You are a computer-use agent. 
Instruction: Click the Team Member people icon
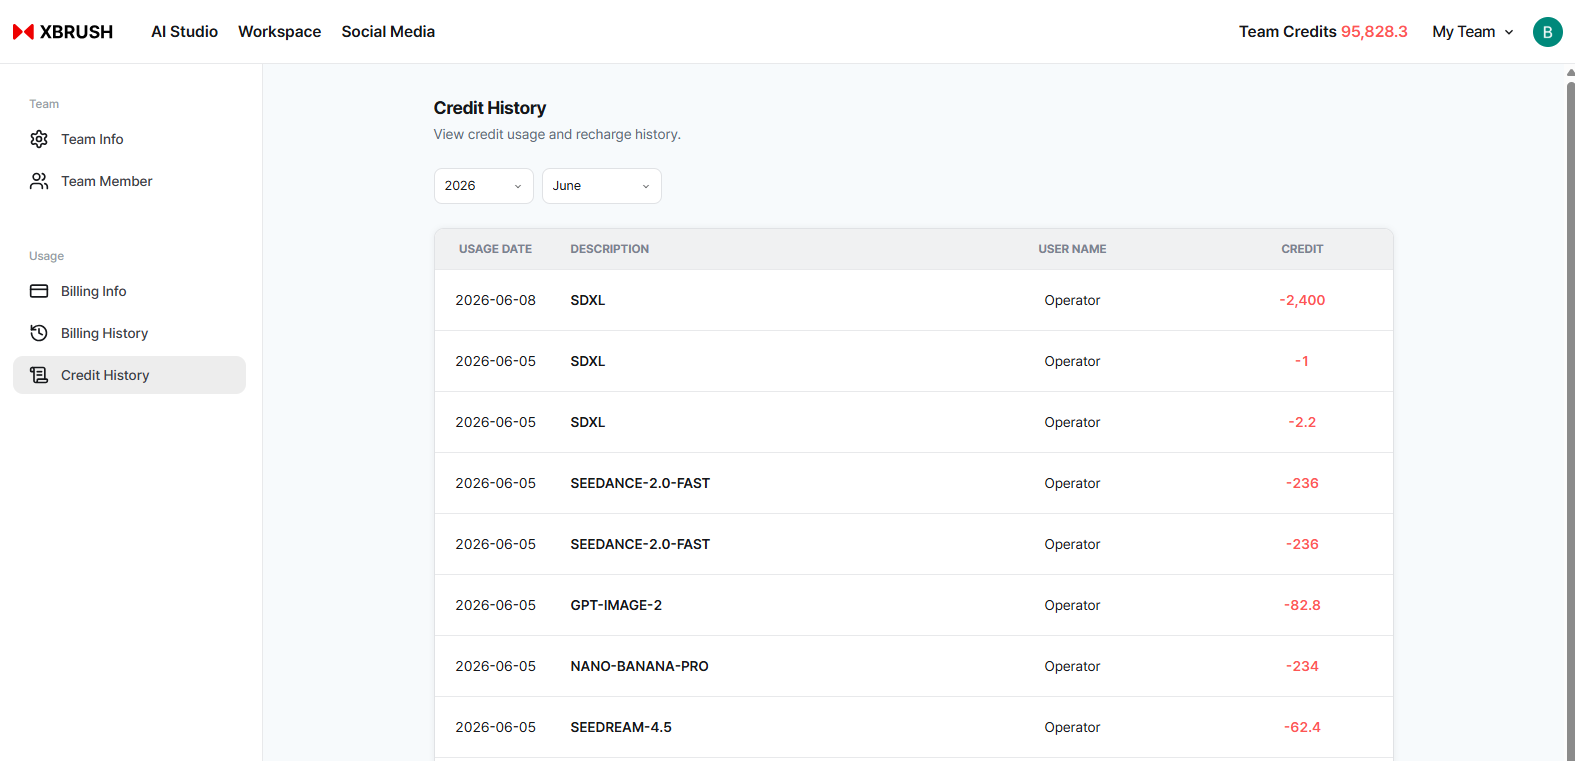click(39, 181)
